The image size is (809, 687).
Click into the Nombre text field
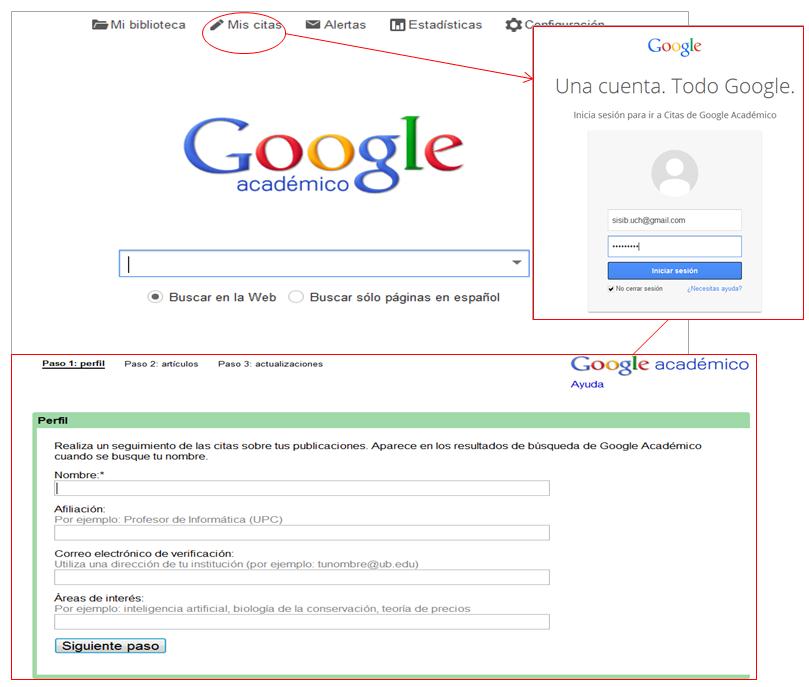(302, 488)
